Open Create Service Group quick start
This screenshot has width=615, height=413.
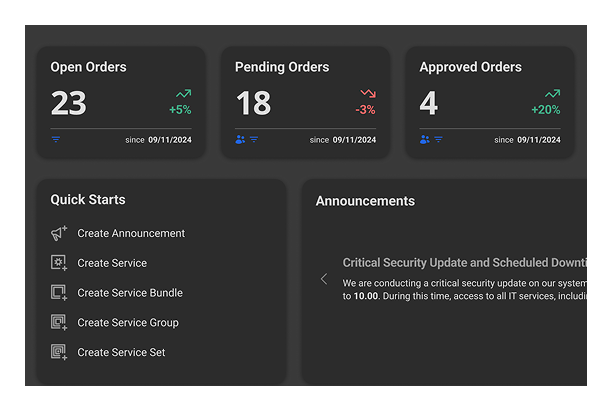coord(128,323)
